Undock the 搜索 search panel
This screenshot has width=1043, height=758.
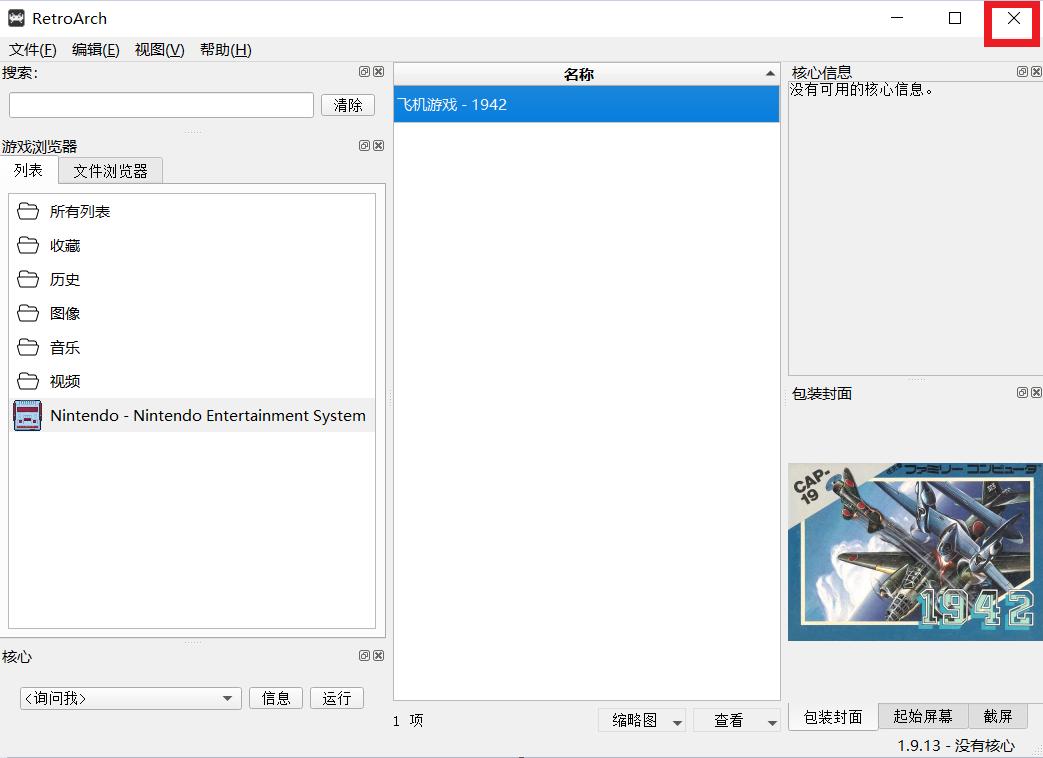364,71
